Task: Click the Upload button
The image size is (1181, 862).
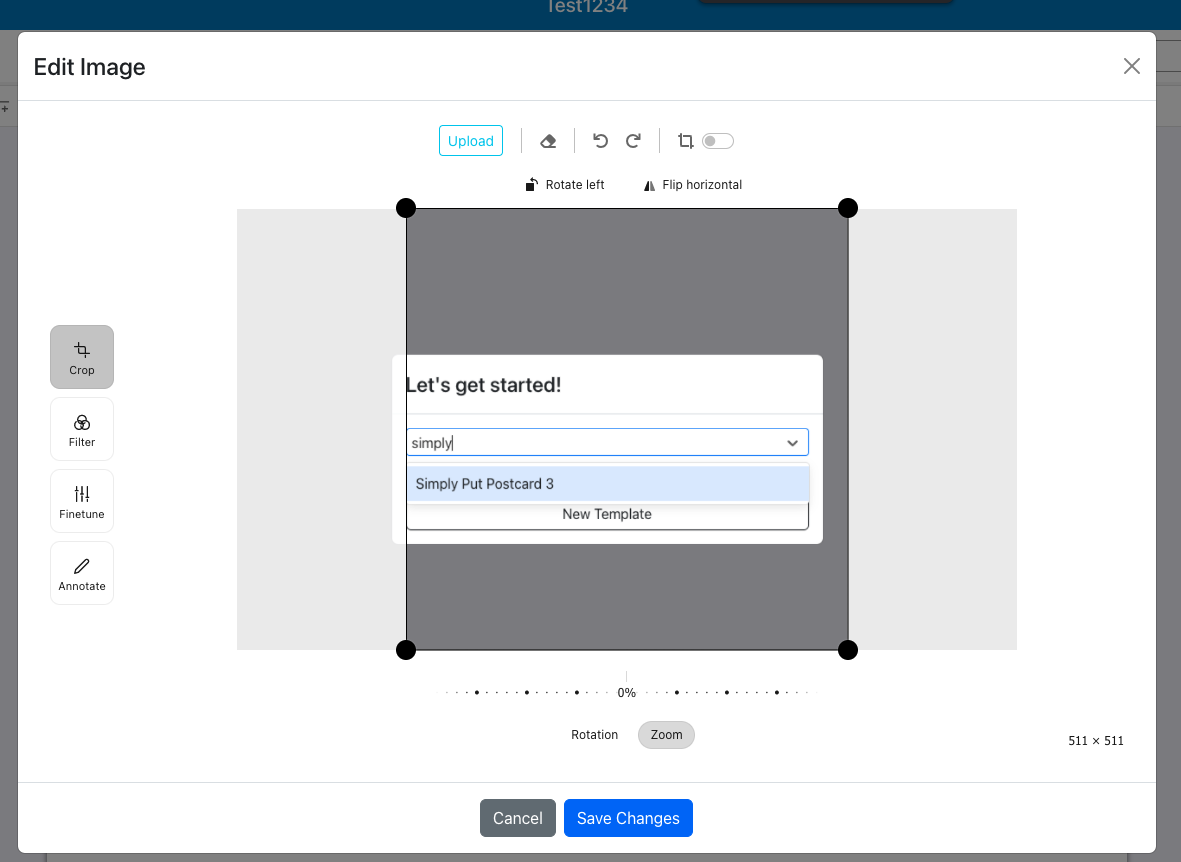Action: [470, 141]
